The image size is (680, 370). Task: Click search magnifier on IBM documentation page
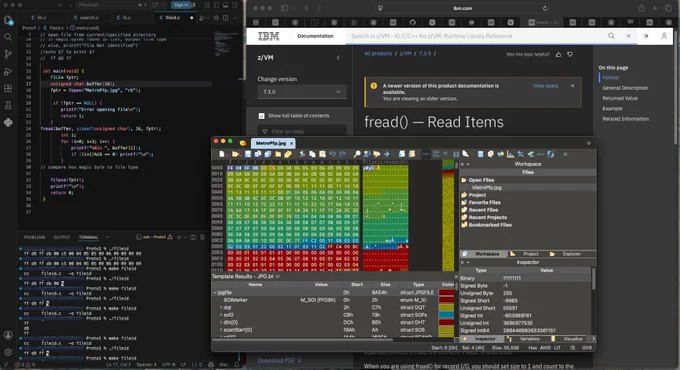(x=611, y=36)
